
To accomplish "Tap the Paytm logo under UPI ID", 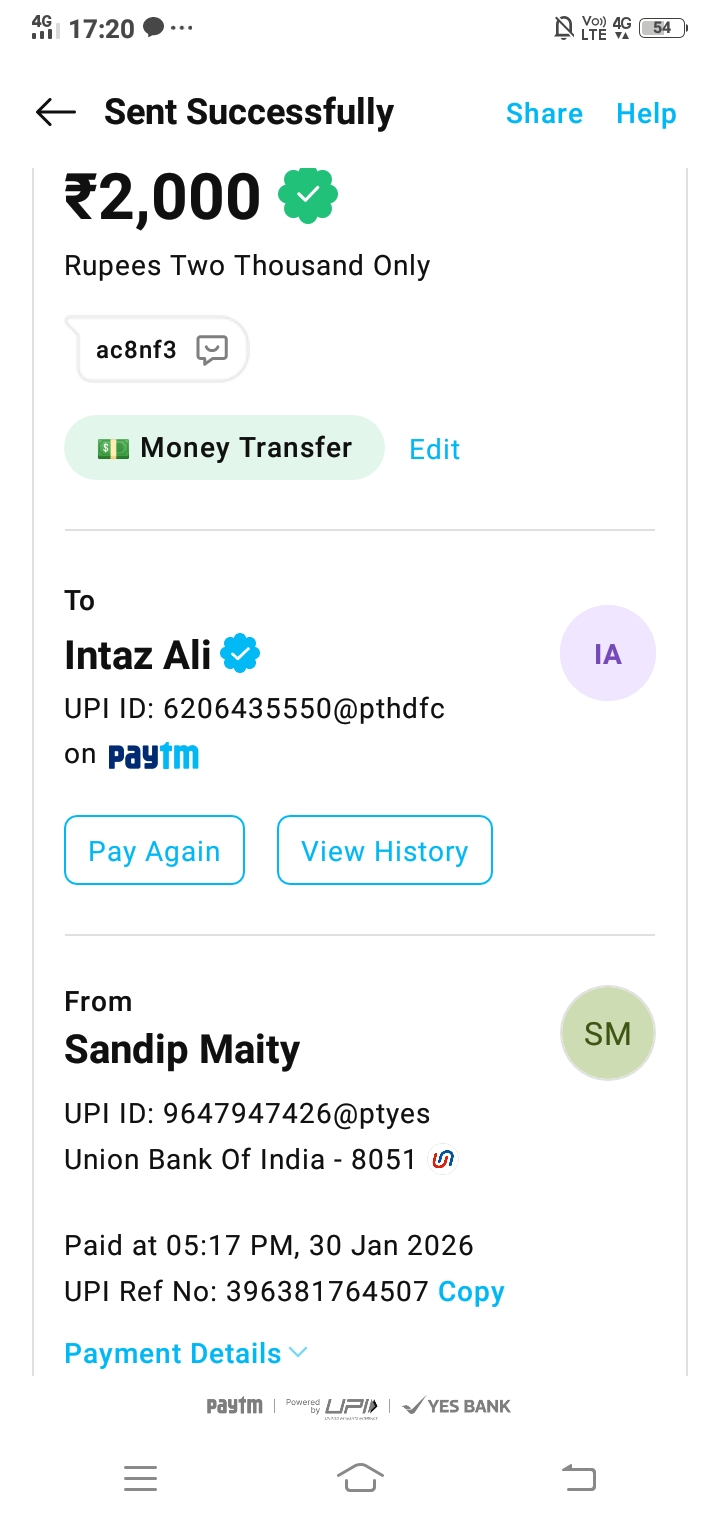I will click(153, 756).
